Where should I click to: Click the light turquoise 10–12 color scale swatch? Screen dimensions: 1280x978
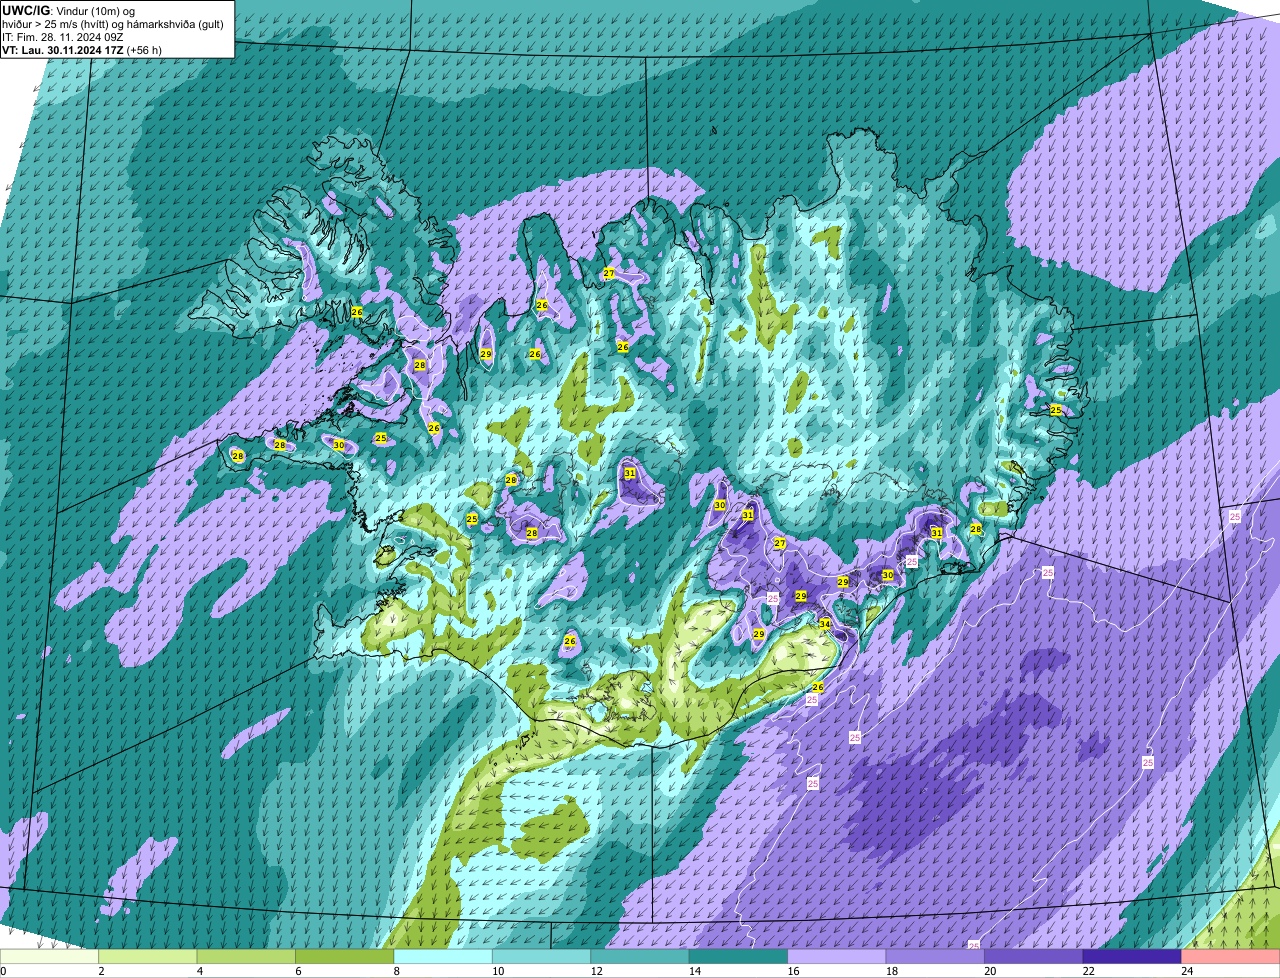(x=542, y=957)
